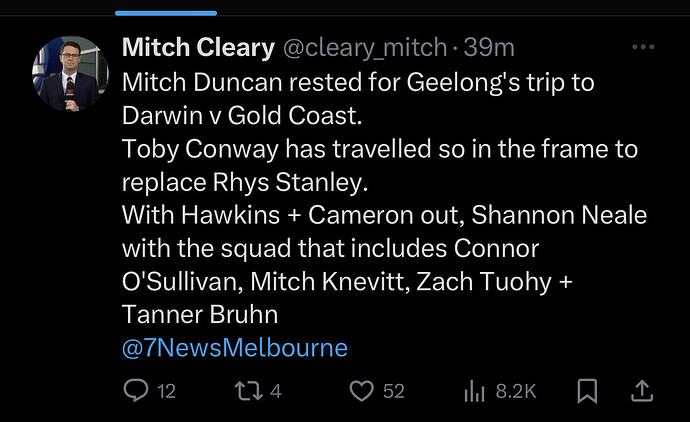Viewport: 690px width, 422px height.
Task: Click the repost count 4
Action: (x=276, y=391)
